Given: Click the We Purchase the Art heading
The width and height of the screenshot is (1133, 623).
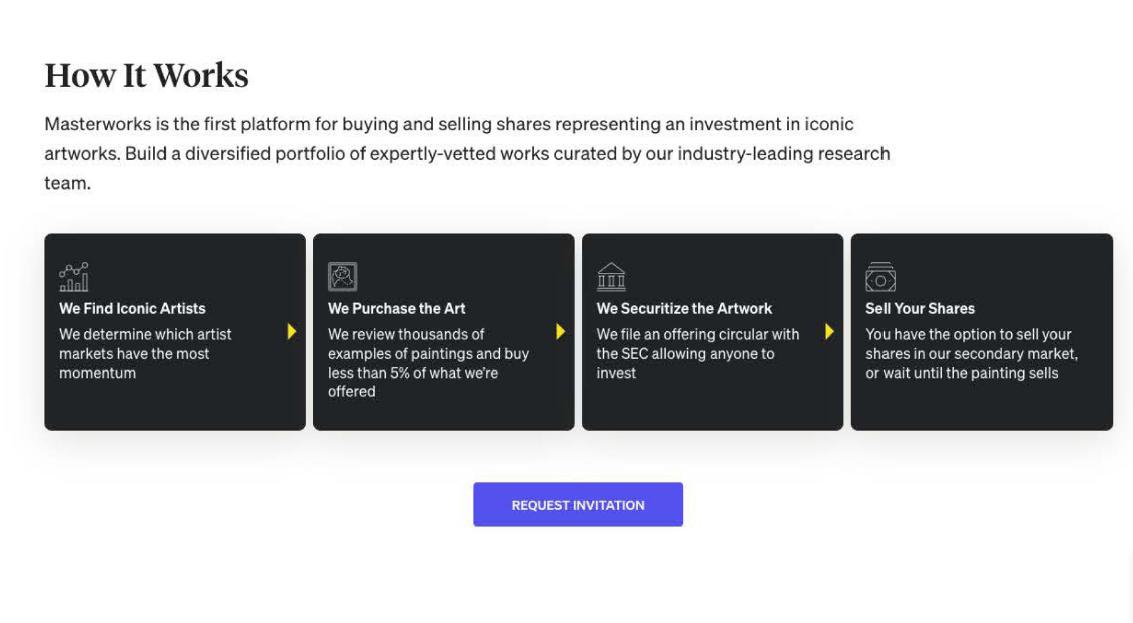Looking at the screenshot, I should (396, 308).
